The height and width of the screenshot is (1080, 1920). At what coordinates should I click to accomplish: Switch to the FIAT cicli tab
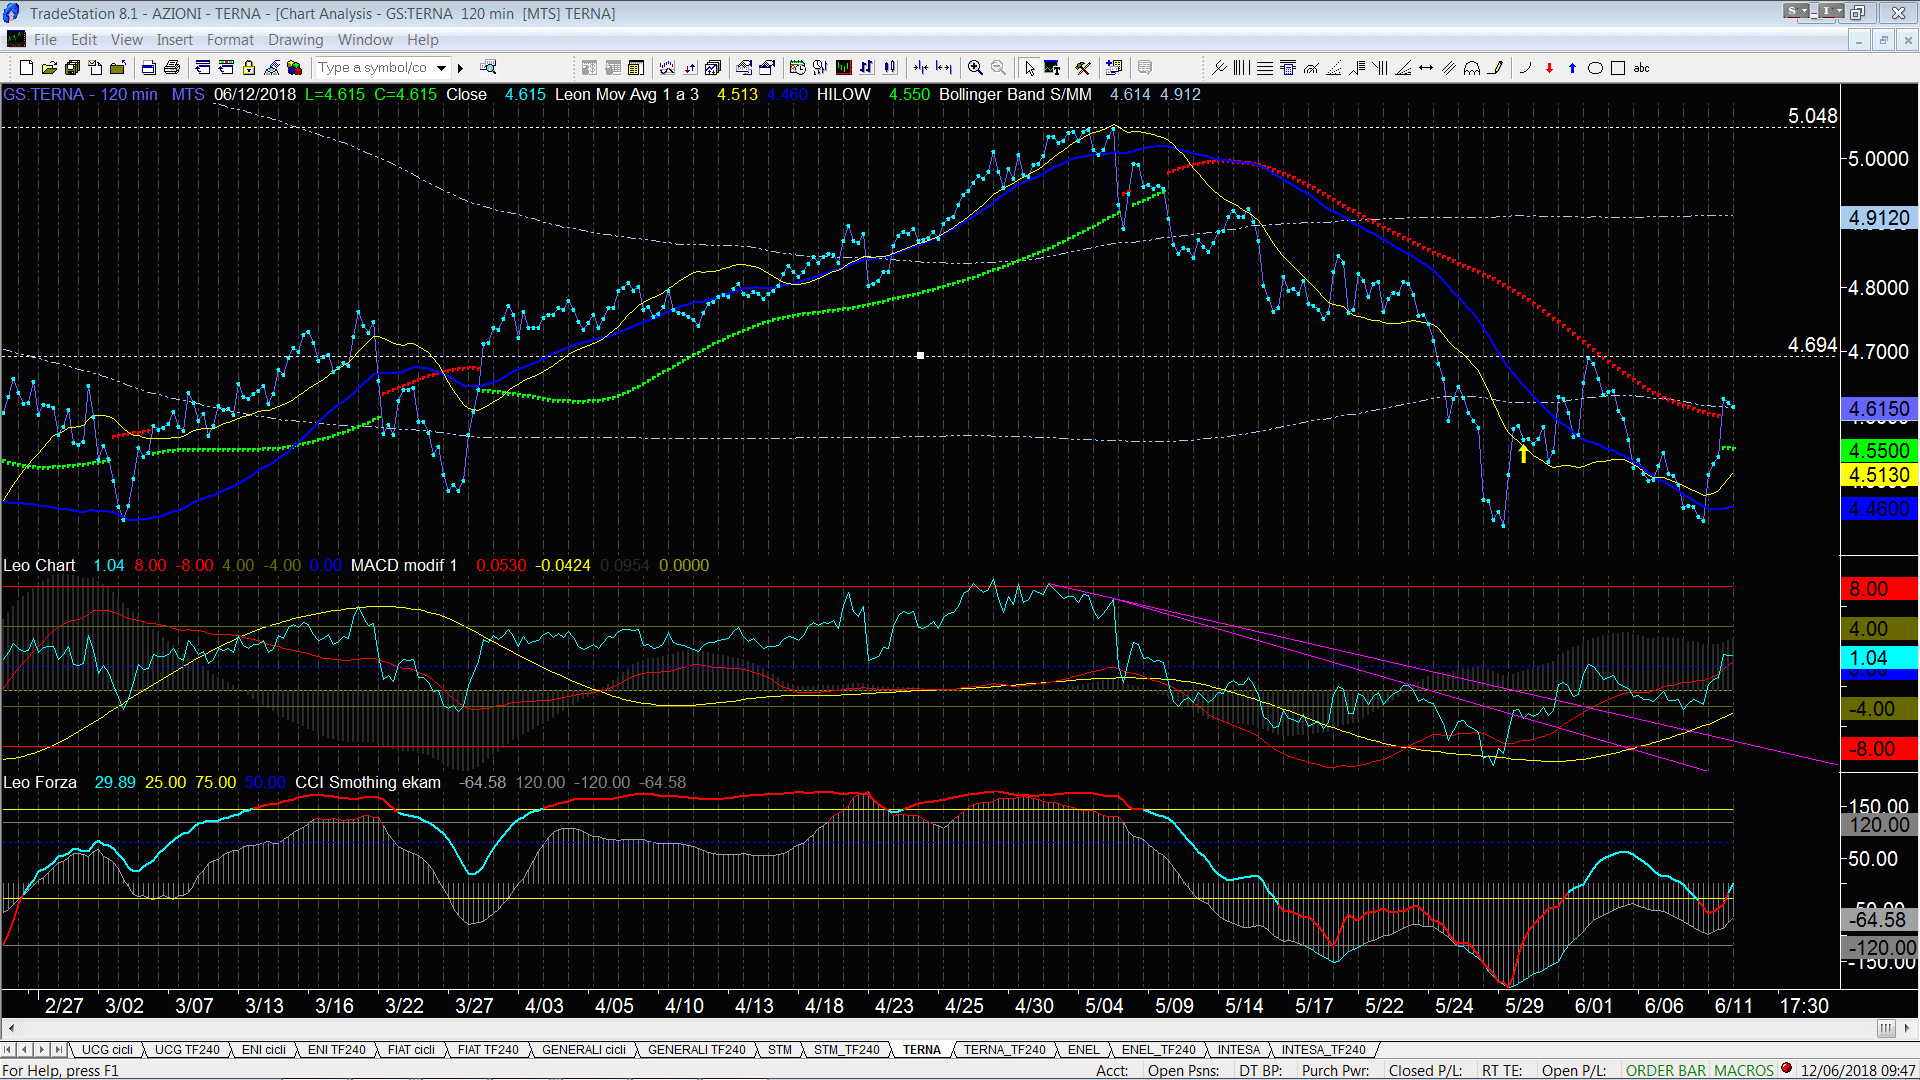coord(411,1050)
